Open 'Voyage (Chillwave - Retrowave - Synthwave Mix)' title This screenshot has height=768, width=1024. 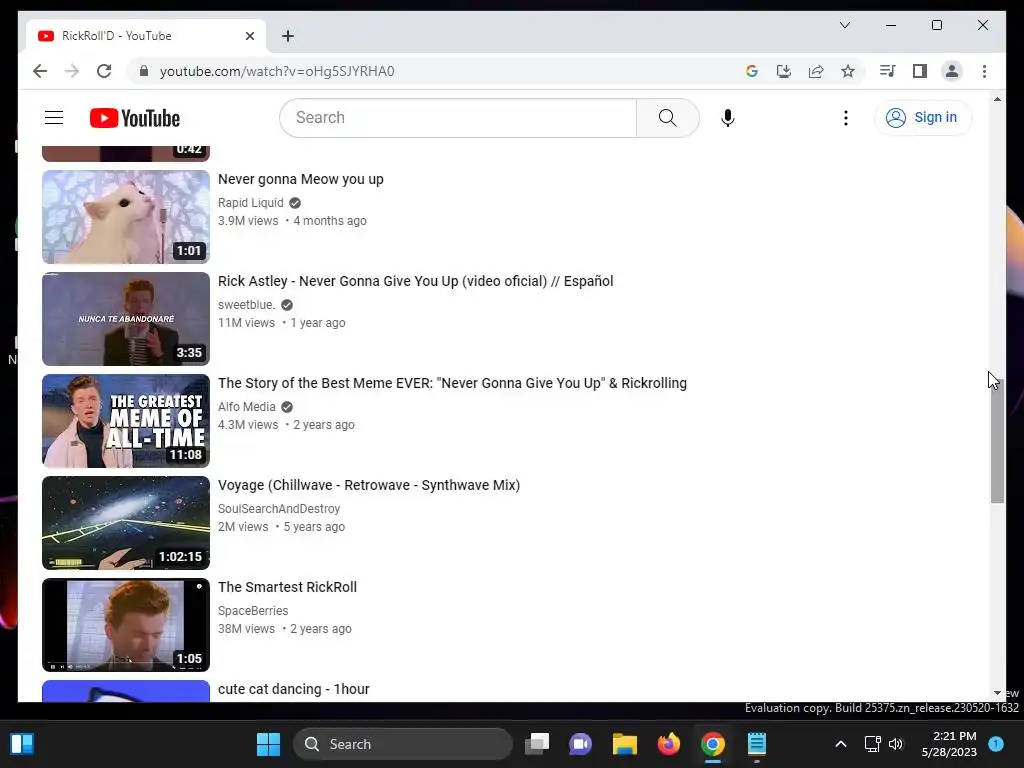369,485
